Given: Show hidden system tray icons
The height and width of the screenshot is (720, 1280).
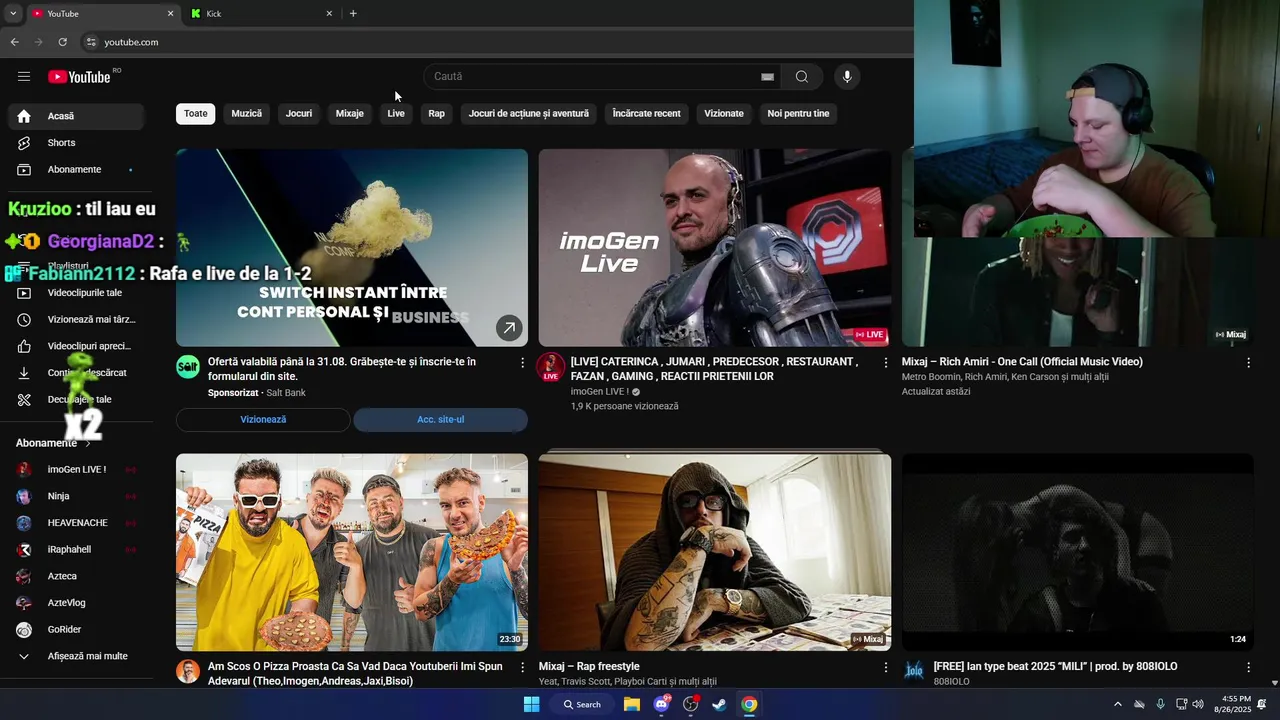Looking at the screenshot, I should [x=1118, y=704].
